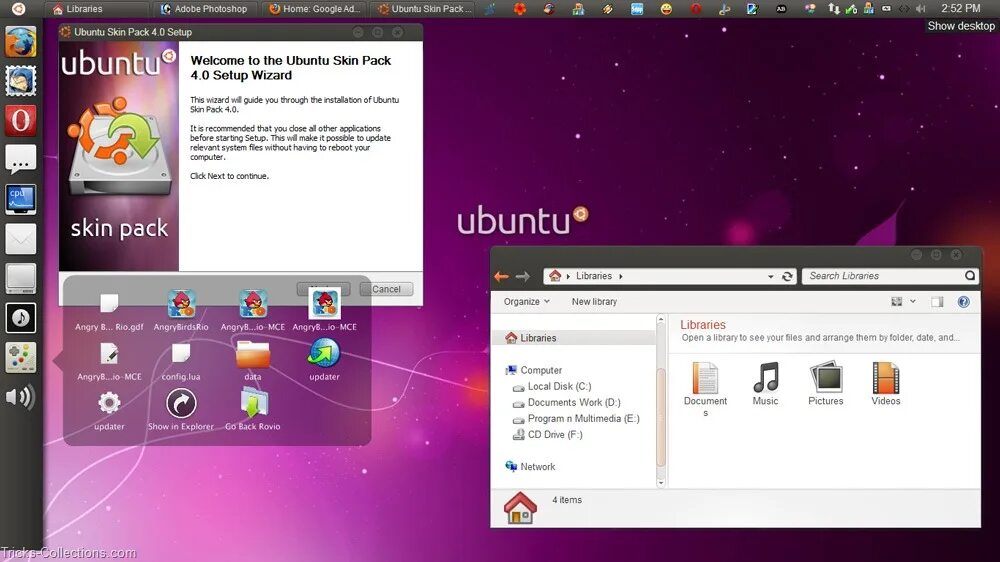Click the red Opera tray icon
Image resolution: width=1000 pixels, height=562 pixels.
coord(695,9)
